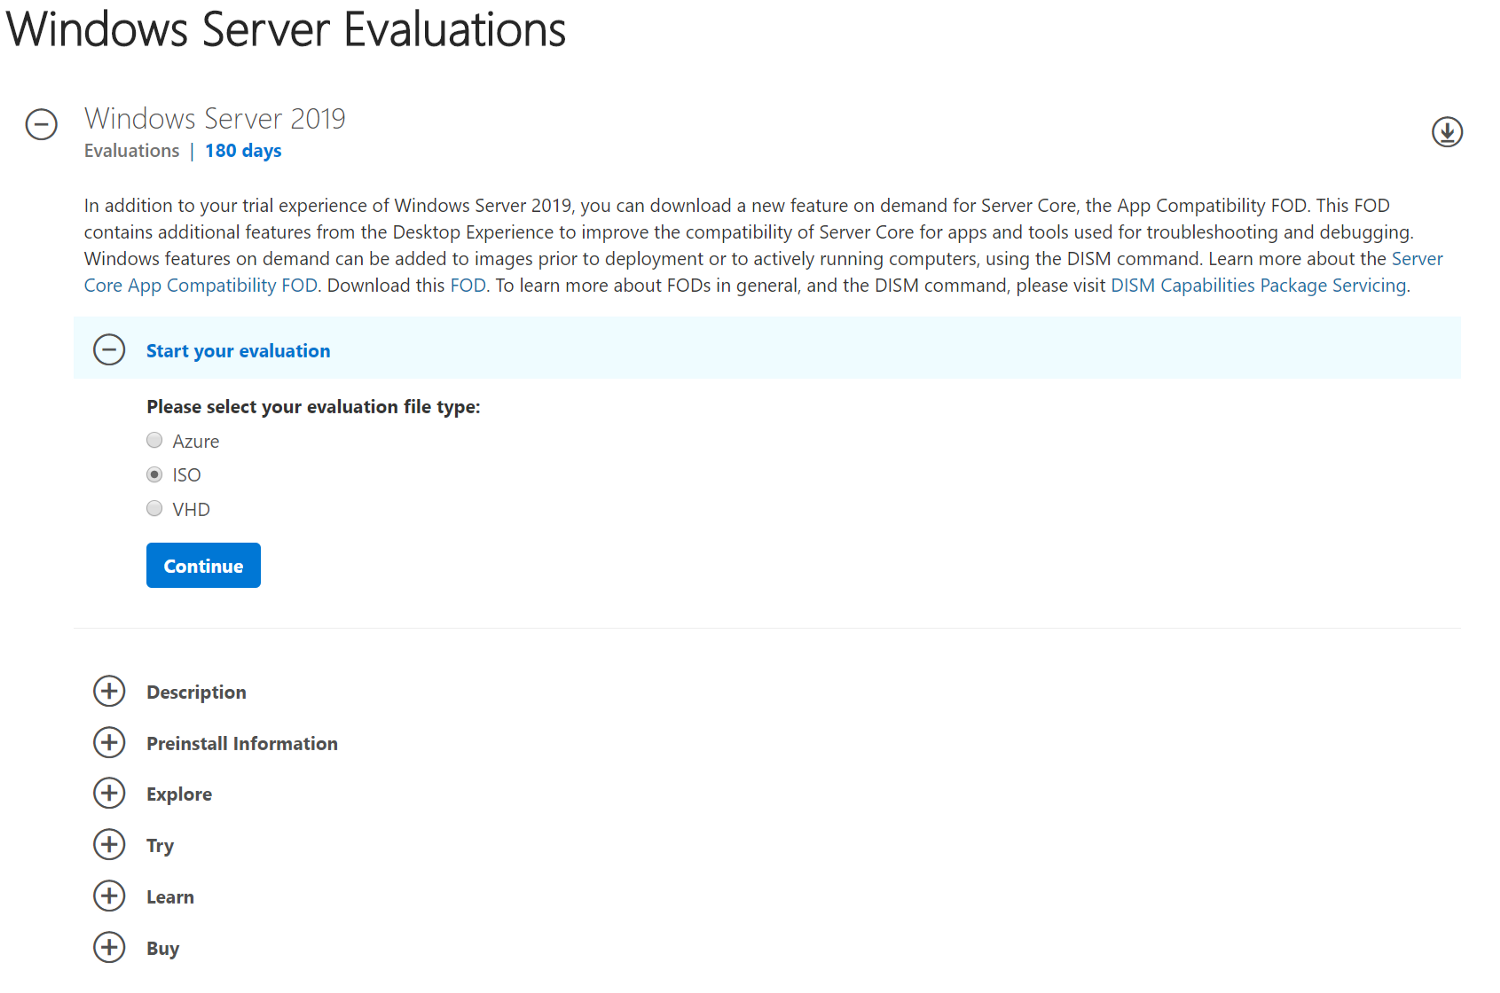The height and width of the screenshot is (993, 1500).
Task: Select the Azure file type option
Action: pos(154,440)
